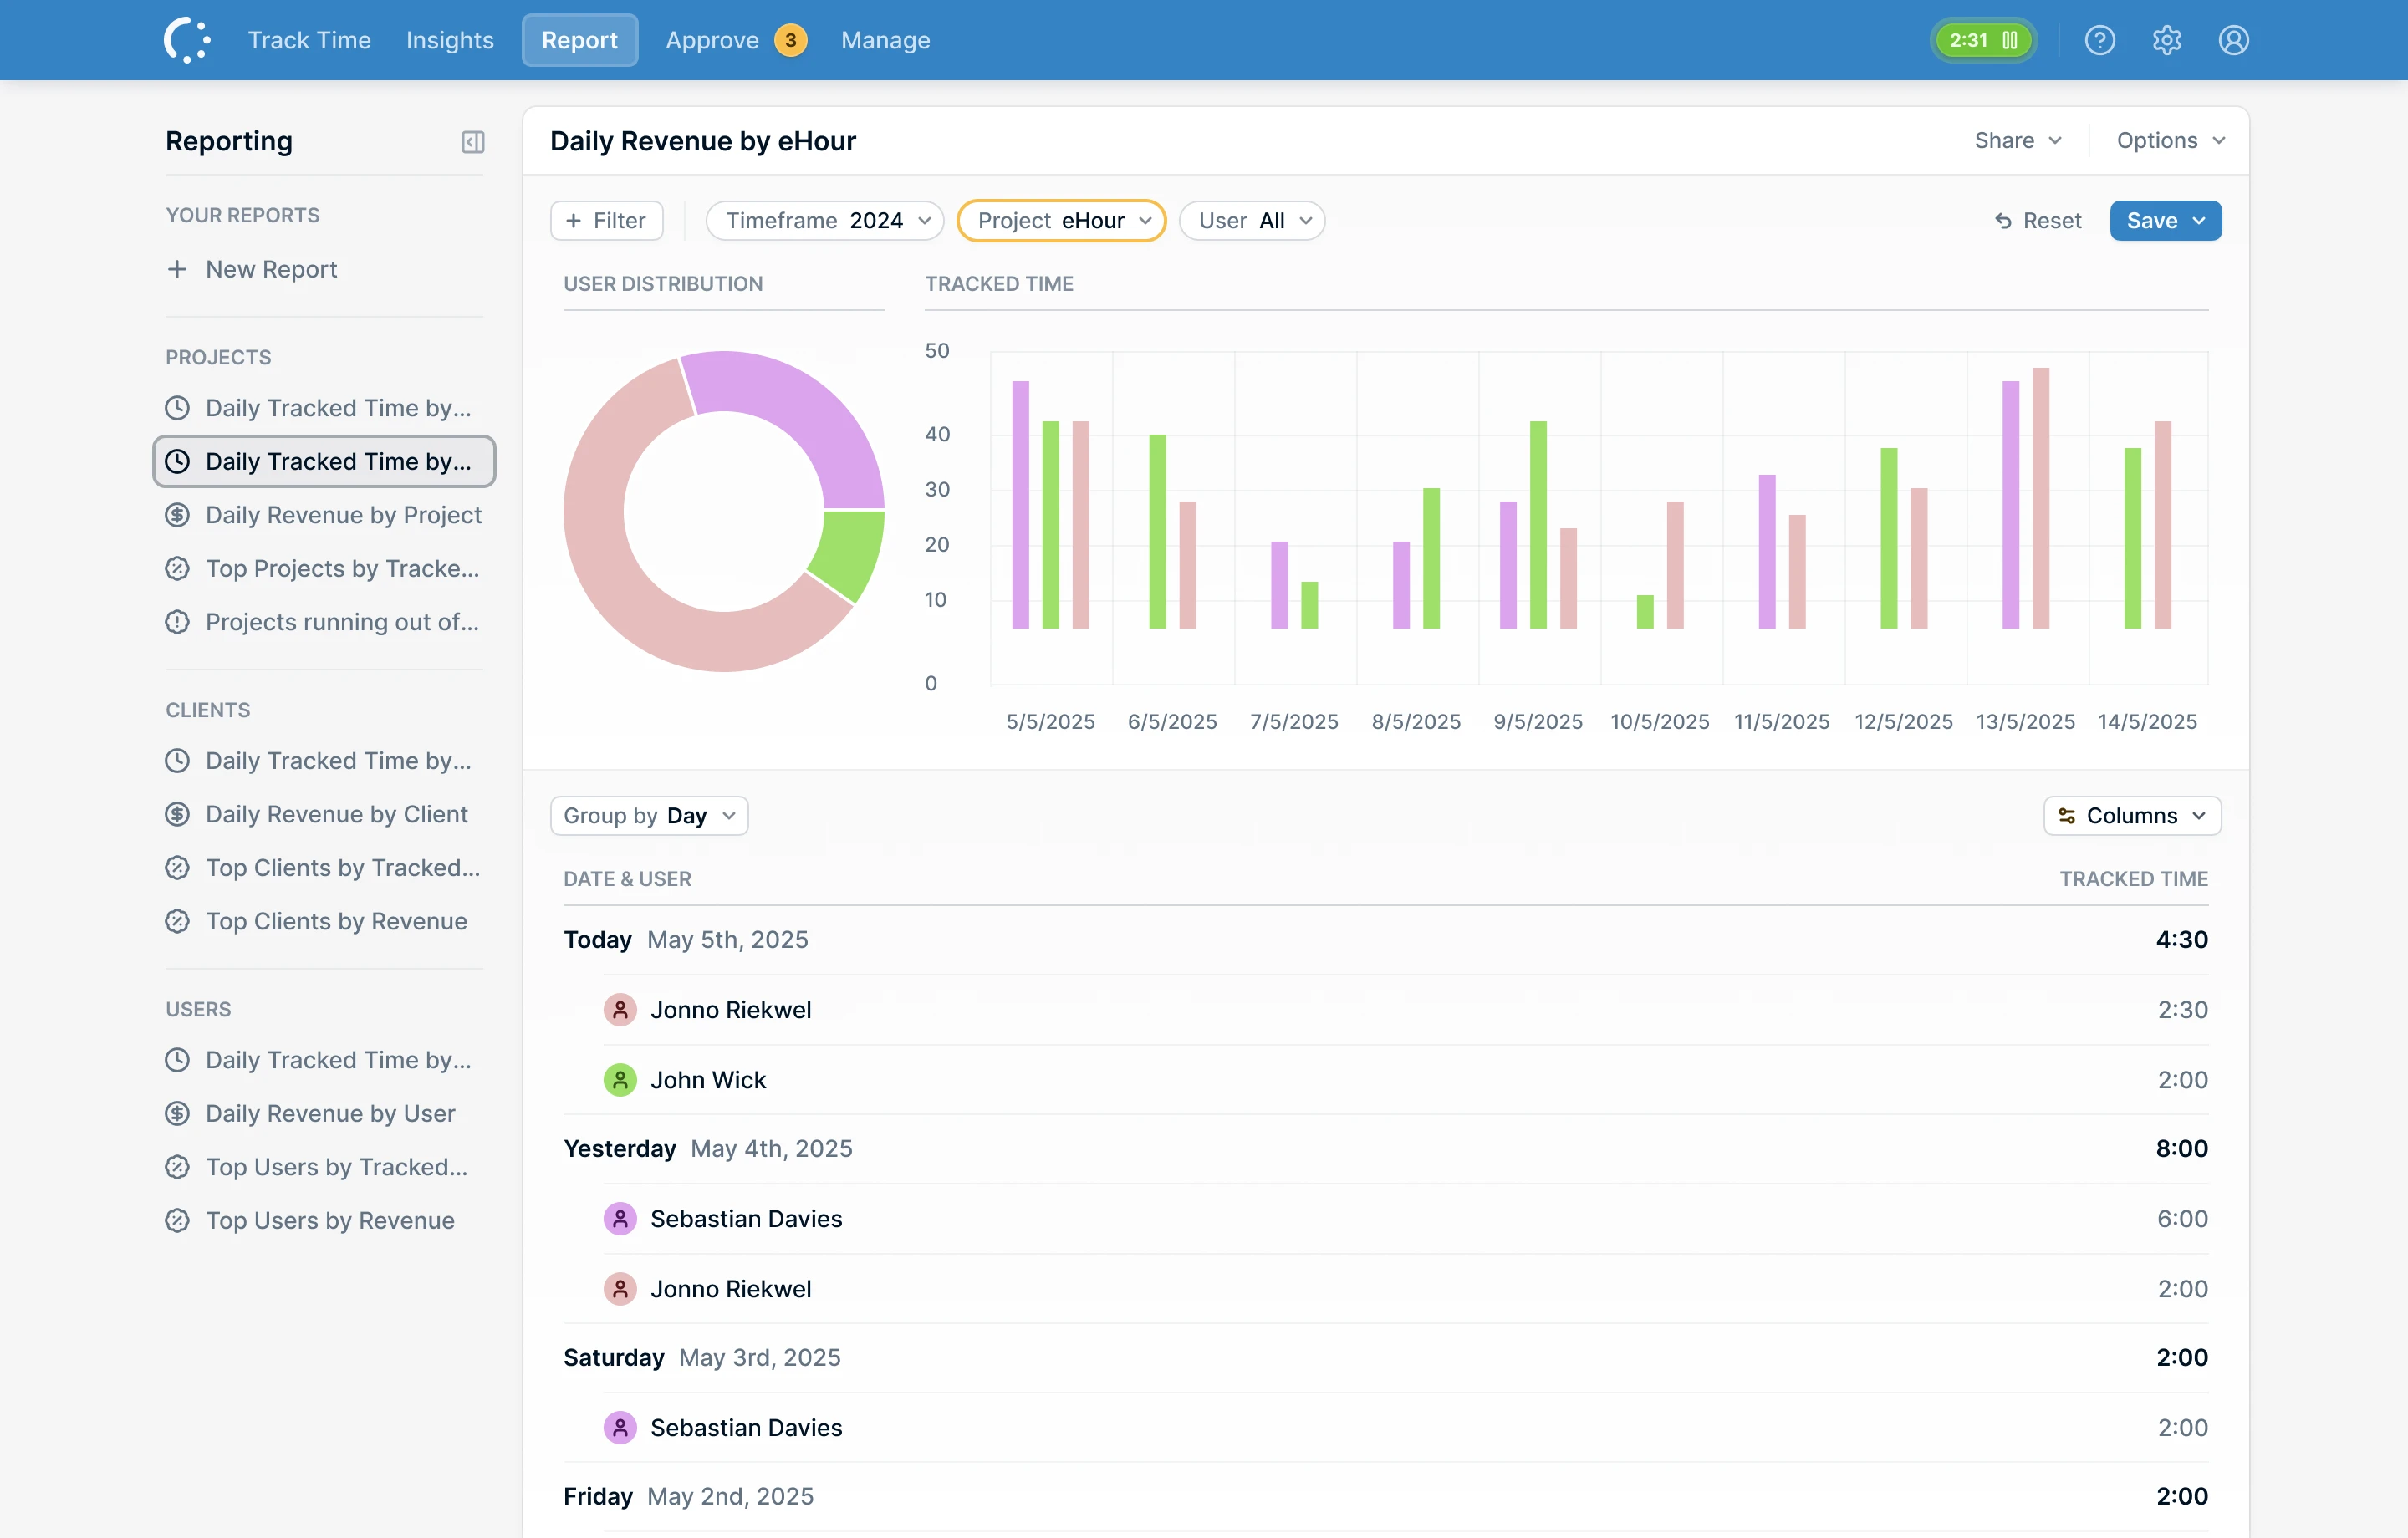Switch to the Insights tab
2408x1538 pixels.
click(x=450, y=40)
